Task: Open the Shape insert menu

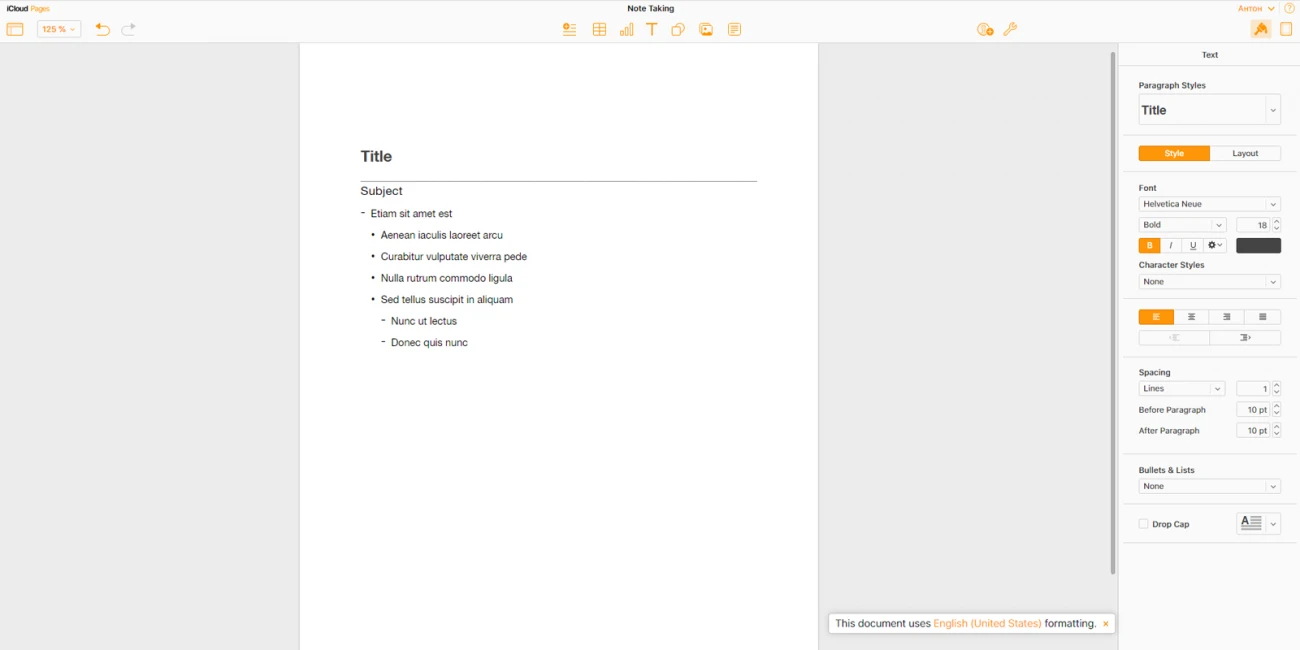Action: coord(678,30)
